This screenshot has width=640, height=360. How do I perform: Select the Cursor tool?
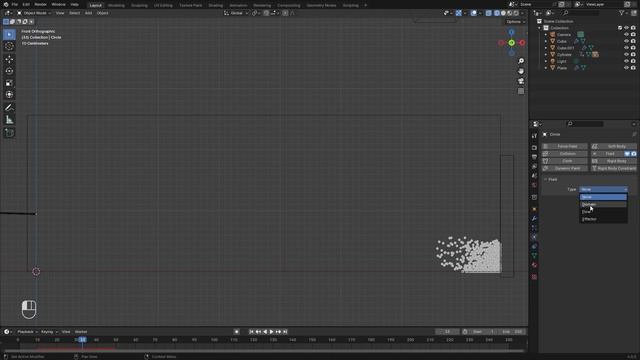tap(9, 47)
